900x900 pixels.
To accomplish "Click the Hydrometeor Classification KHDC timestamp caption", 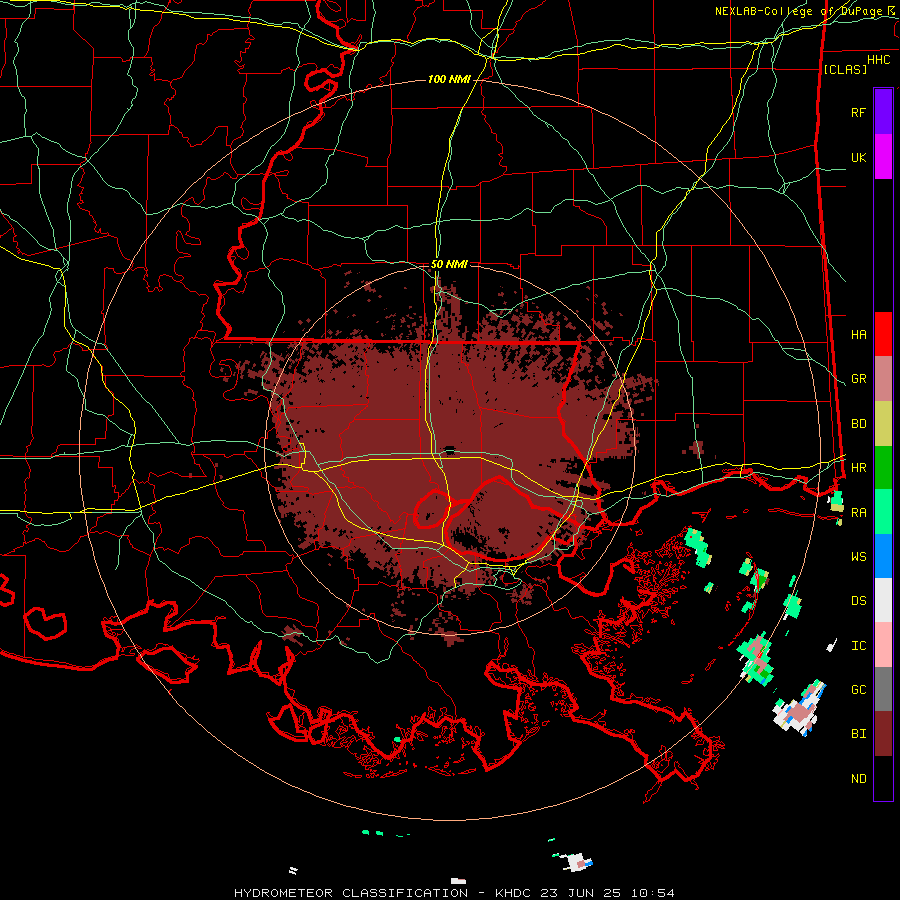I will pos(454,893).
